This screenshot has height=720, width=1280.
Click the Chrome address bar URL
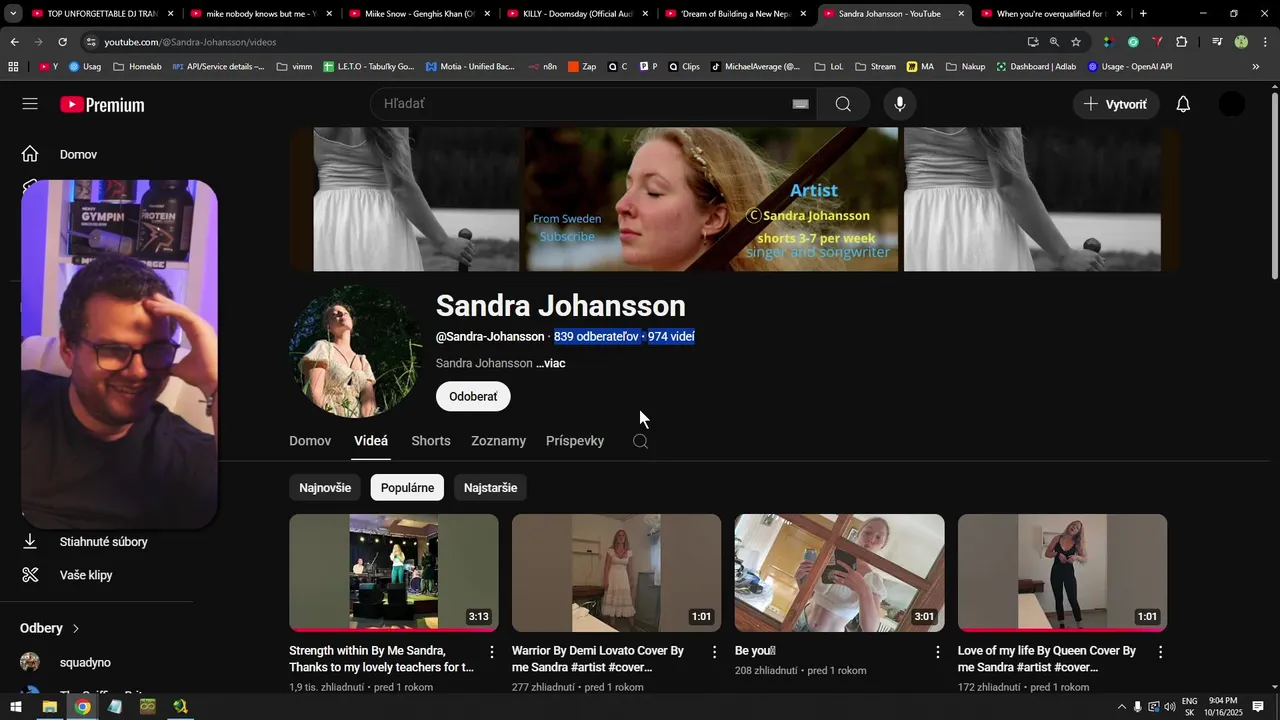[190, 42]
